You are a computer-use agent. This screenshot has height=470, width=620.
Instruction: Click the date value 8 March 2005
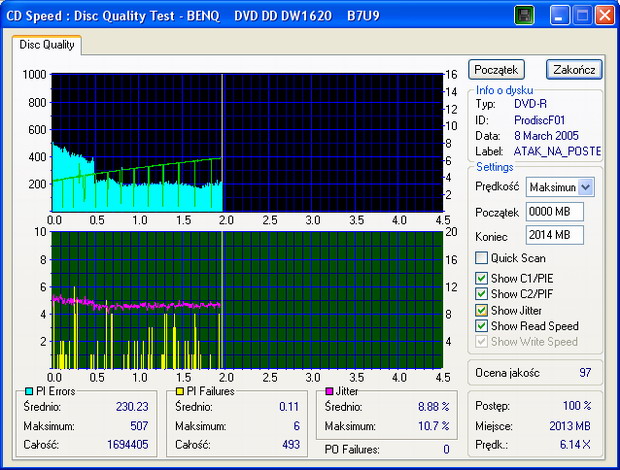pos(546,136)
